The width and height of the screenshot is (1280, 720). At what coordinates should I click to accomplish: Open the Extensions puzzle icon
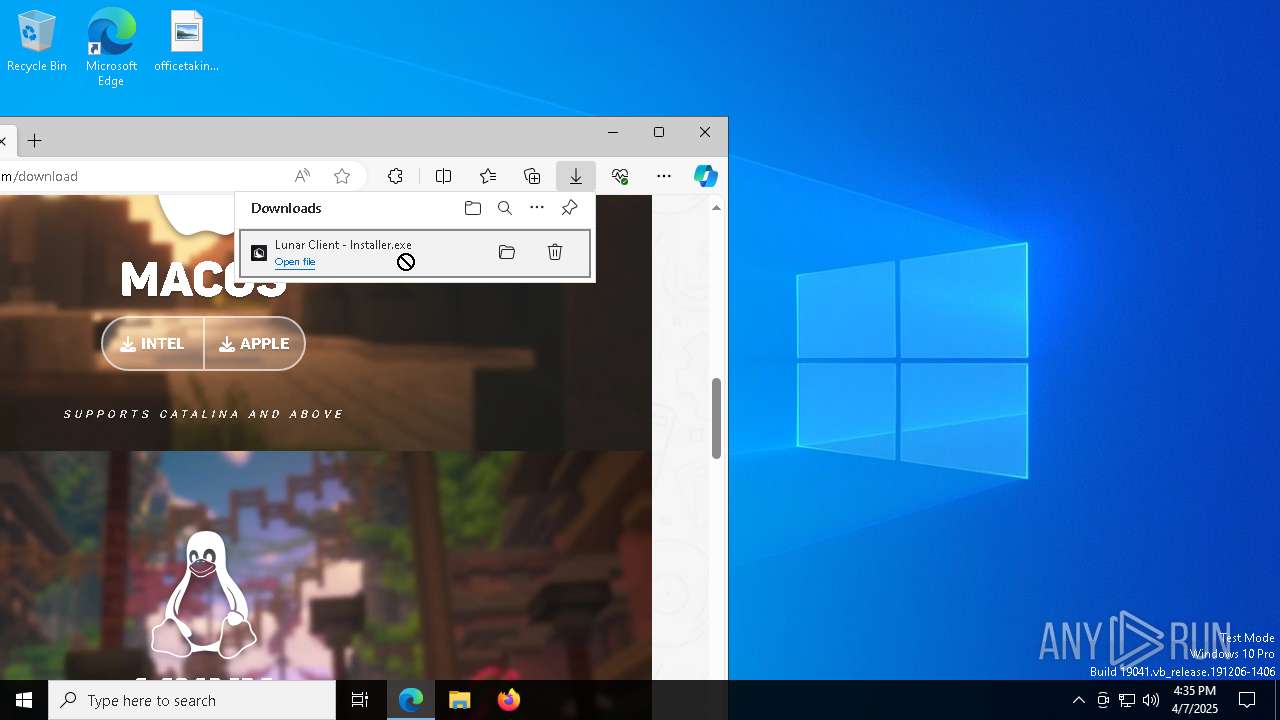coord(395,176)
